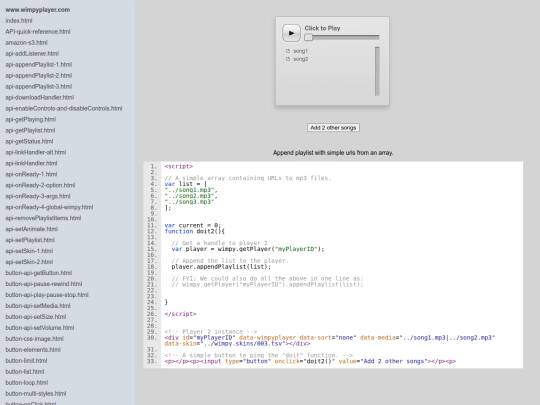
Task: Open api-onReady-2-option.html link
Action: pyautogui.click(x=40, y=185)
